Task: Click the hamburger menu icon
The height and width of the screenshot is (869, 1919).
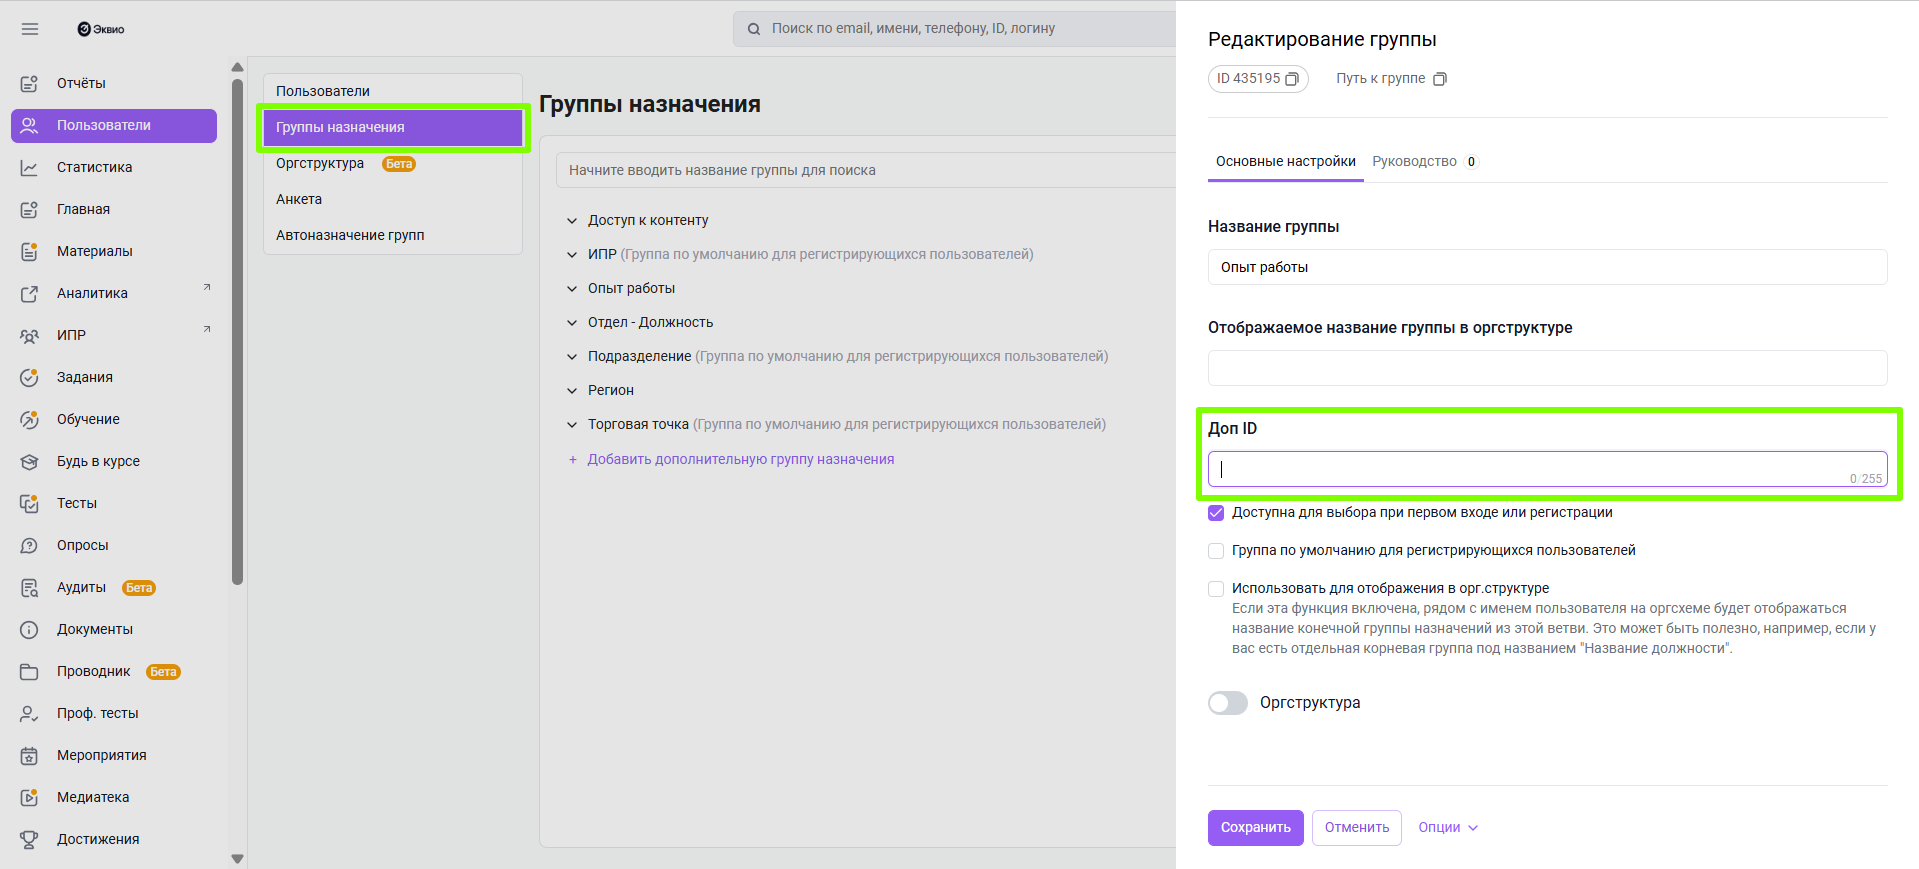Action: pyautogui.click(x=30, y=29)
